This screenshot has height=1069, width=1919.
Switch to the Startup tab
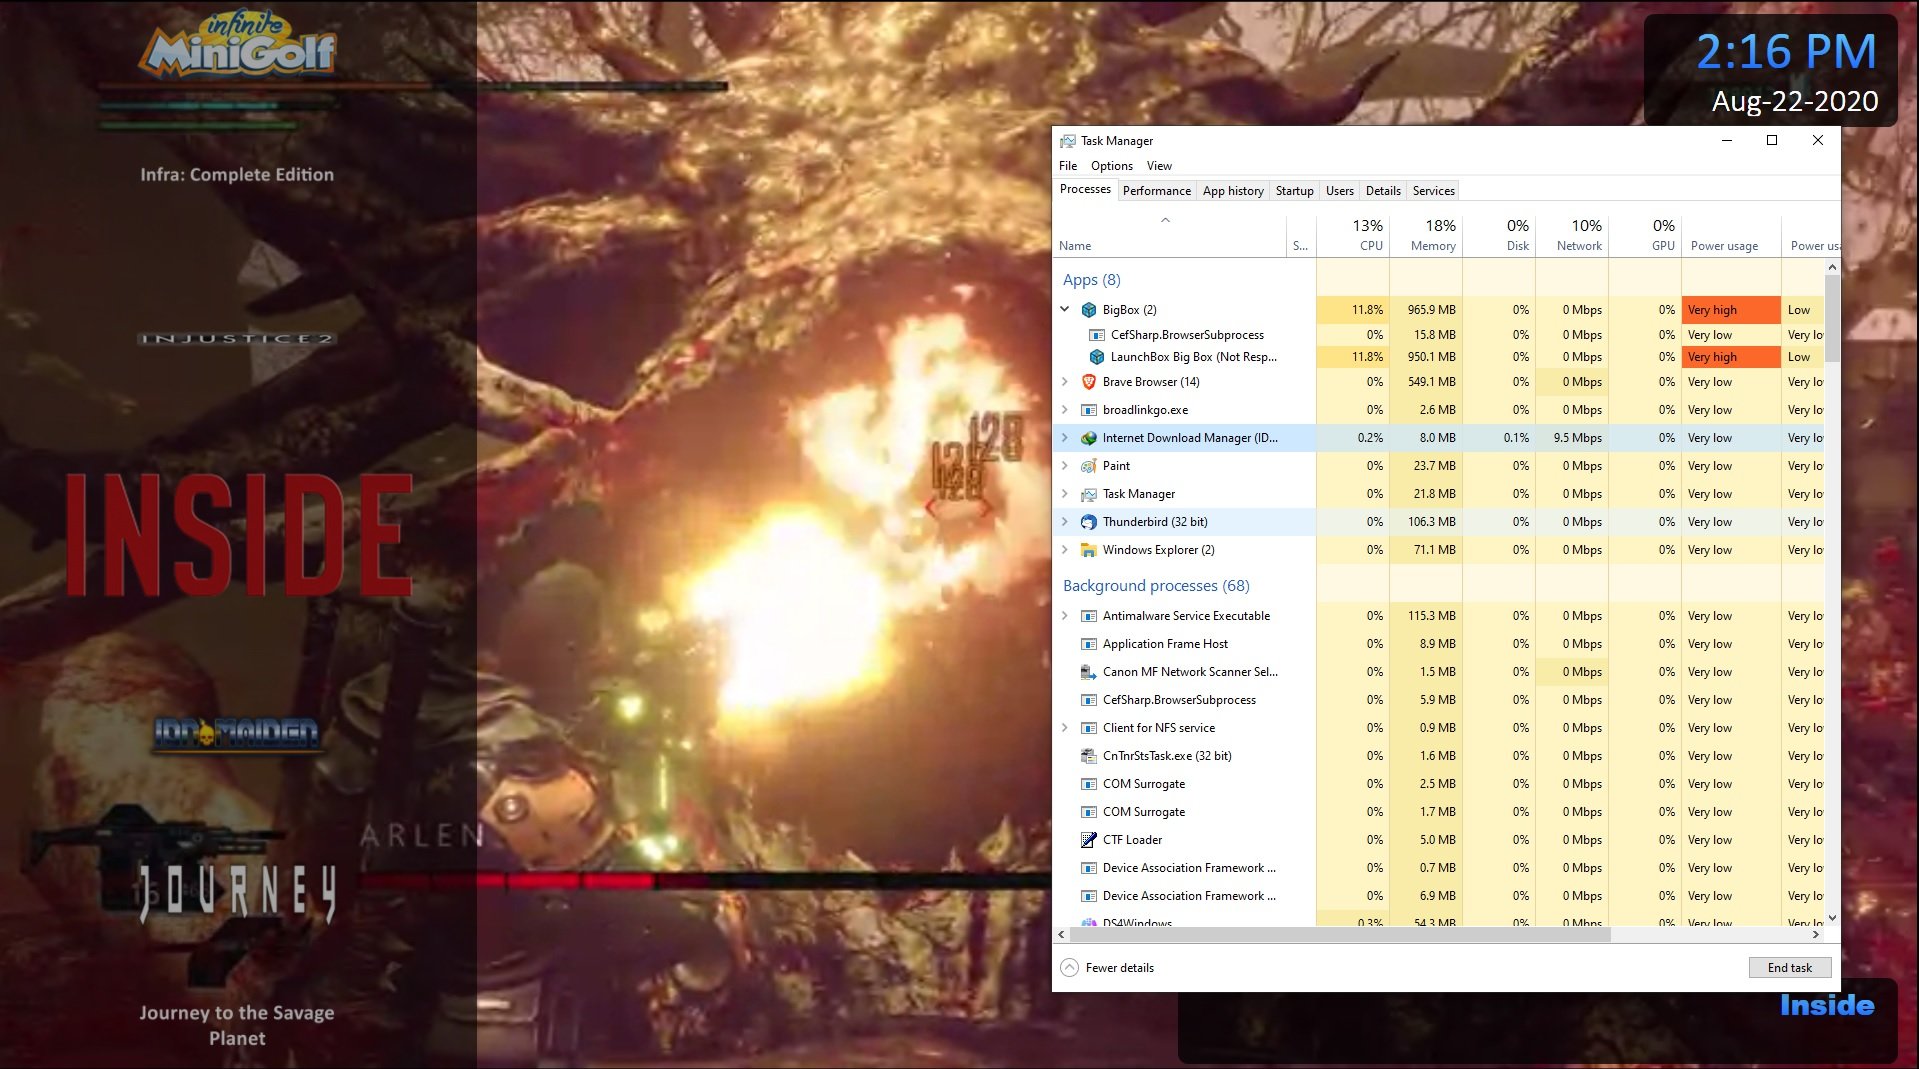point(1295,191)
